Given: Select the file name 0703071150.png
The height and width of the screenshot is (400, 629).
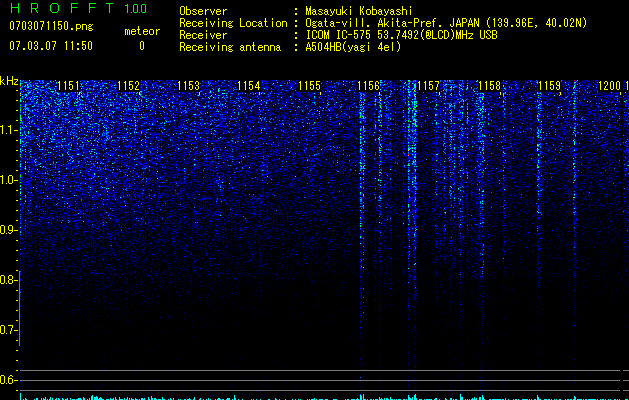Looking at the screenshot, I should (x=51, y=26).
